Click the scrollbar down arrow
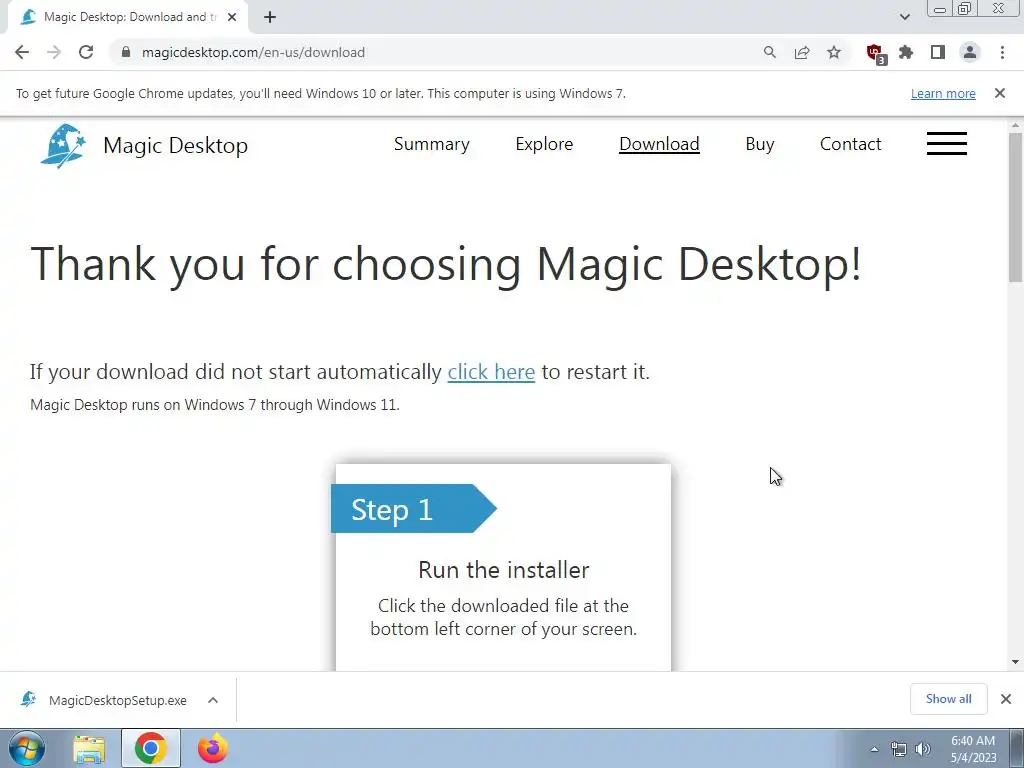The height and width of the screenshot is (768, 1024). click(x=1015, y=662)
